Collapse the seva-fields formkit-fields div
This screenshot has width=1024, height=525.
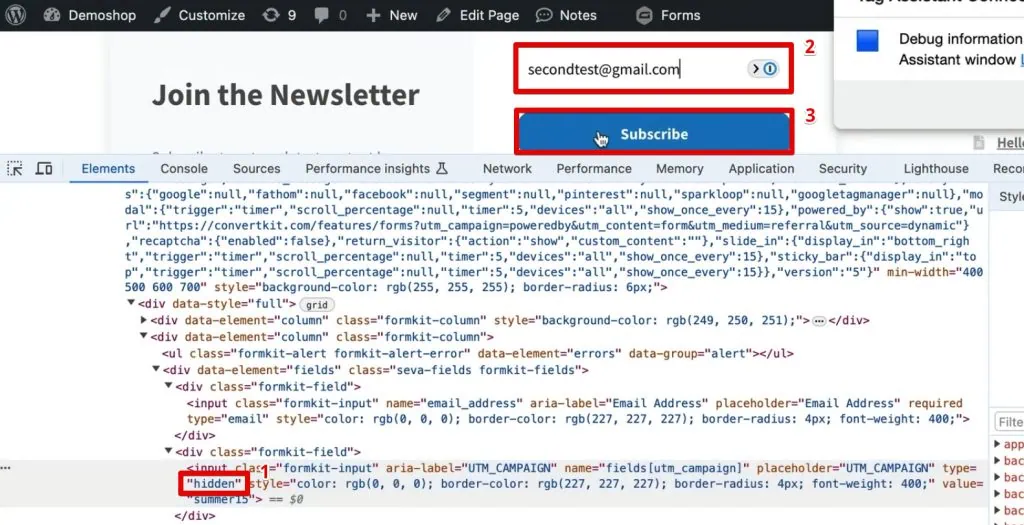(157, 370)
